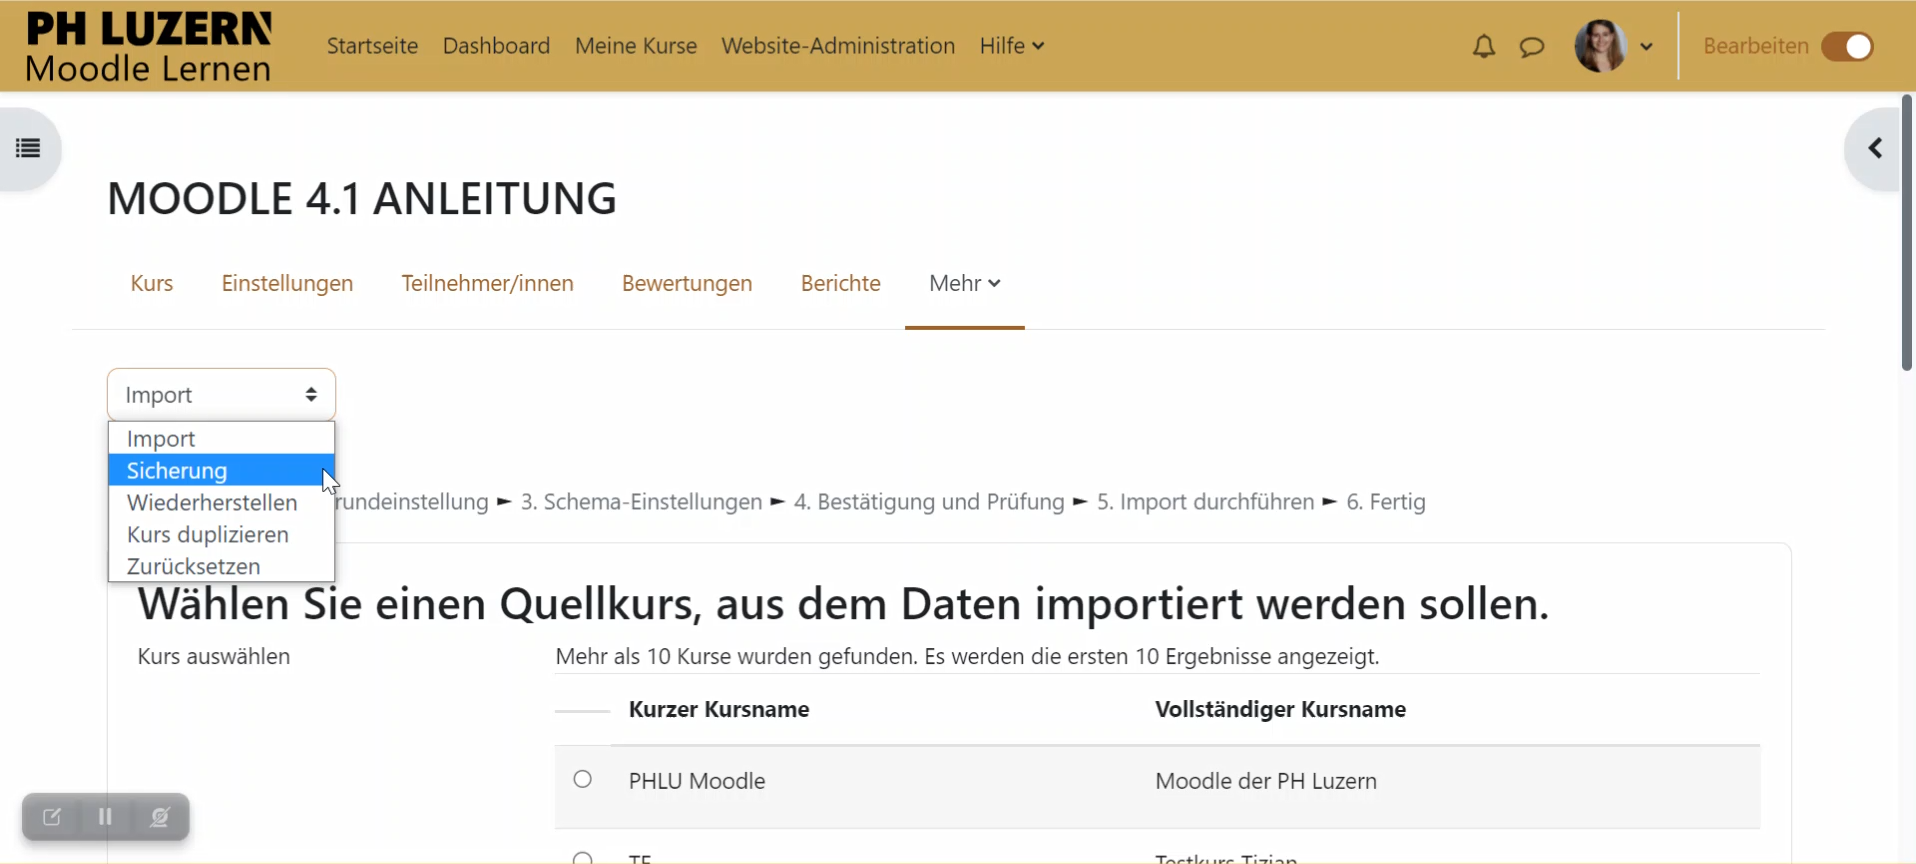Click step 4. Bestätigung und Prüfung text
This screenshot has height=864, width=1916.
[929, 502]
